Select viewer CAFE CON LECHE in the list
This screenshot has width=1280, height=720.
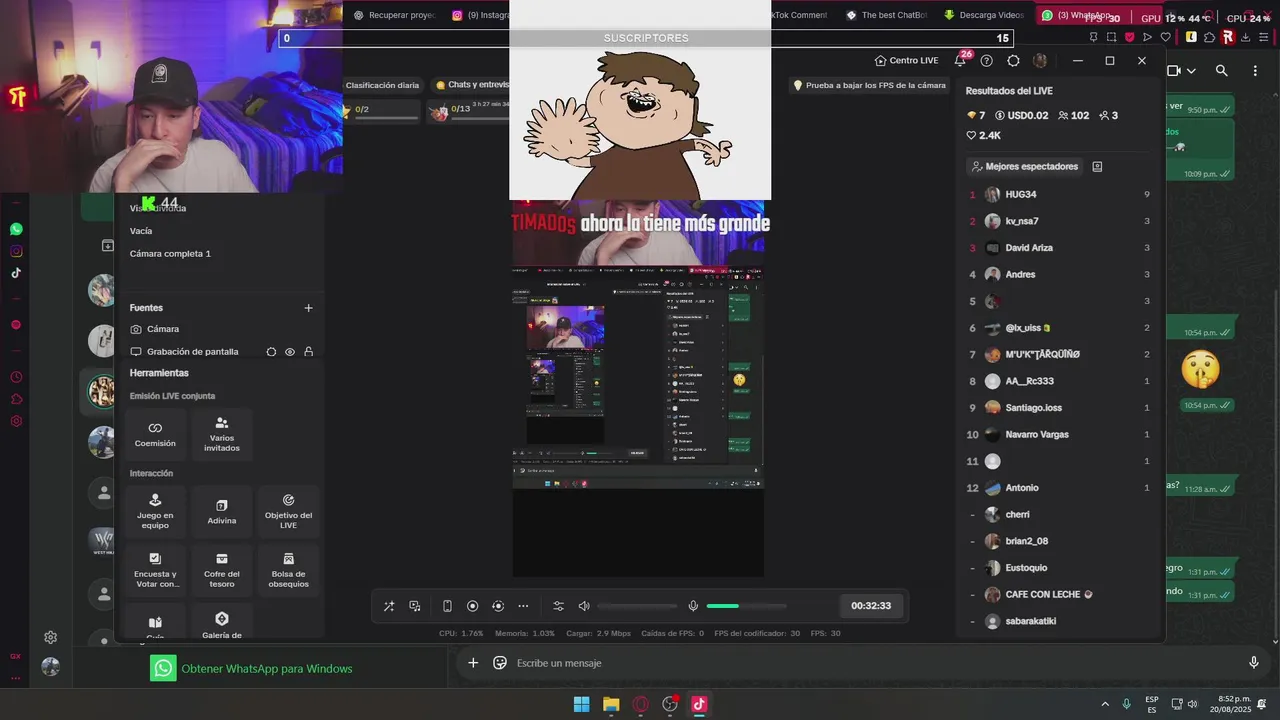(x=1059, y=594)
